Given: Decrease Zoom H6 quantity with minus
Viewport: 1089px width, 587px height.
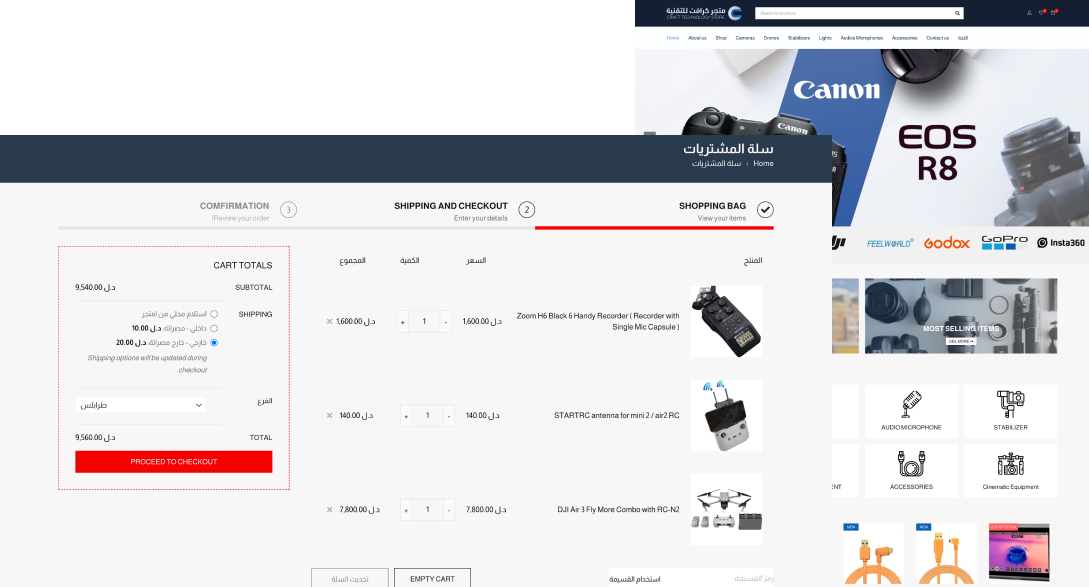Looking at the screenshot, I should (x=446, y=322).
